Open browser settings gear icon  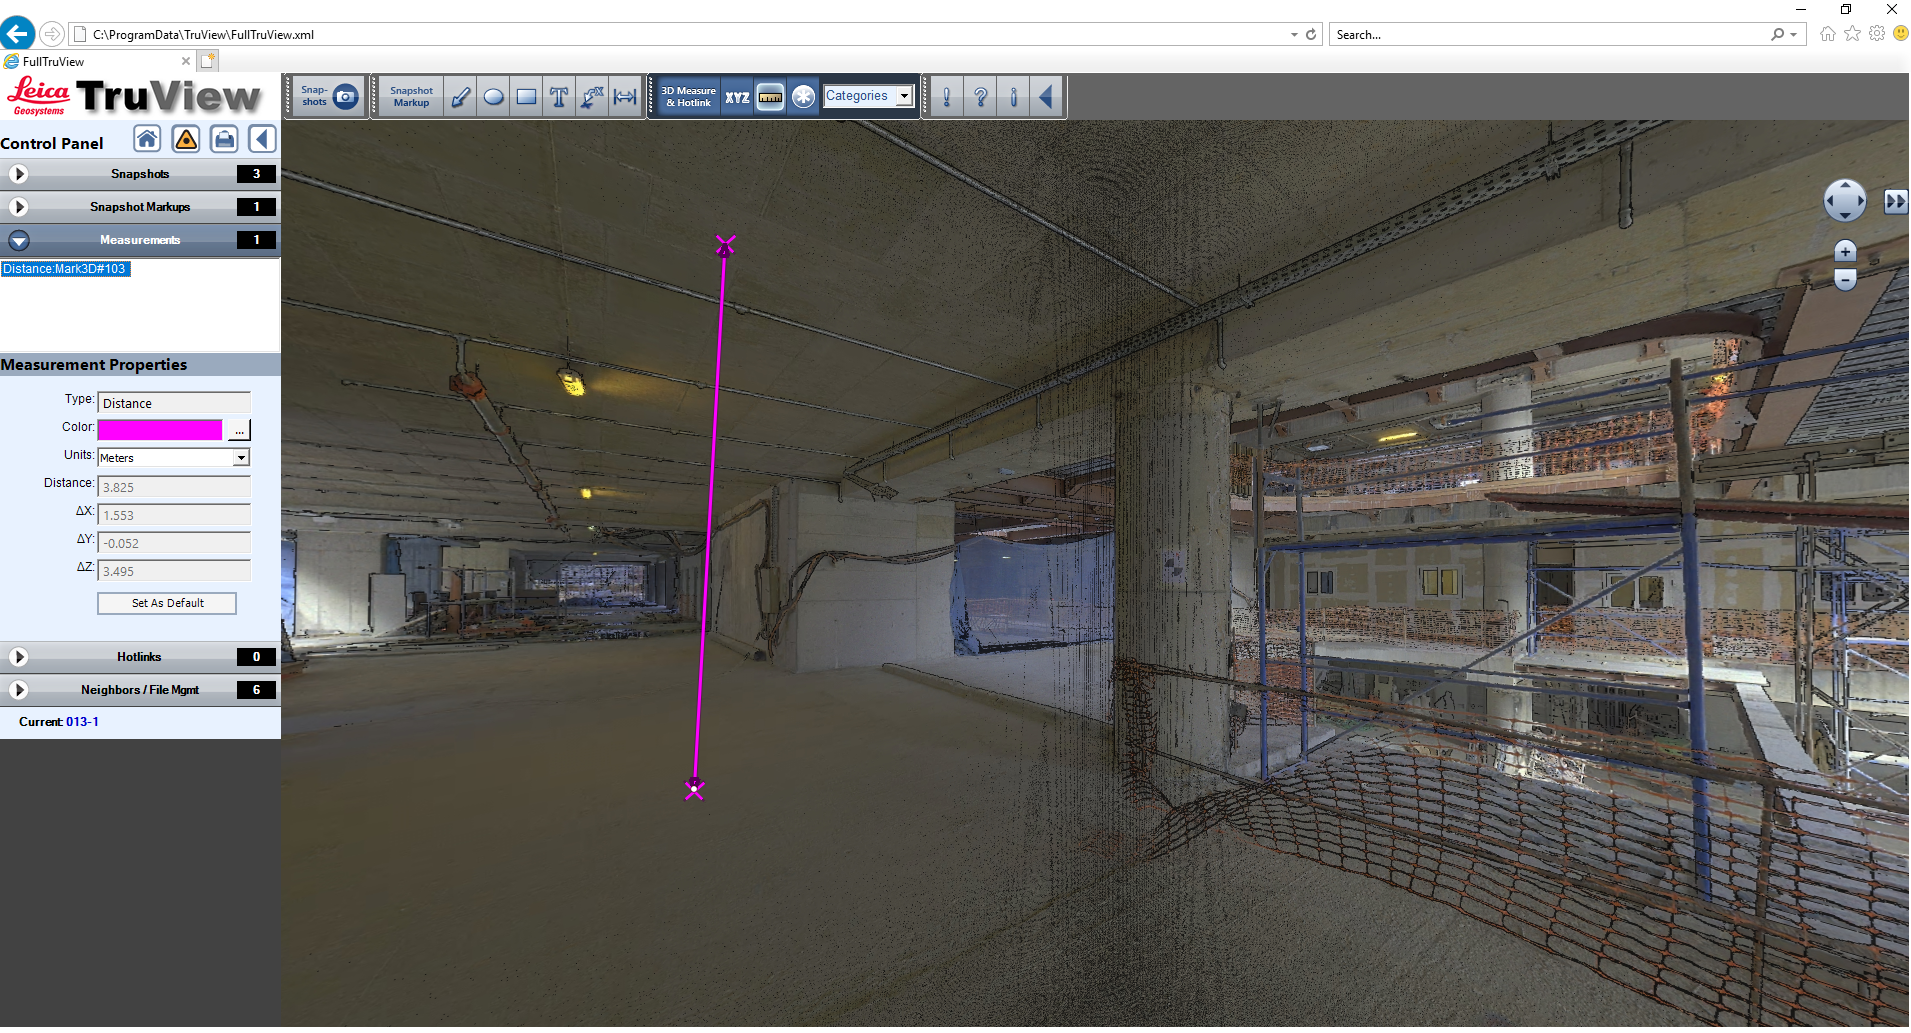click(x=1877, y=33)
